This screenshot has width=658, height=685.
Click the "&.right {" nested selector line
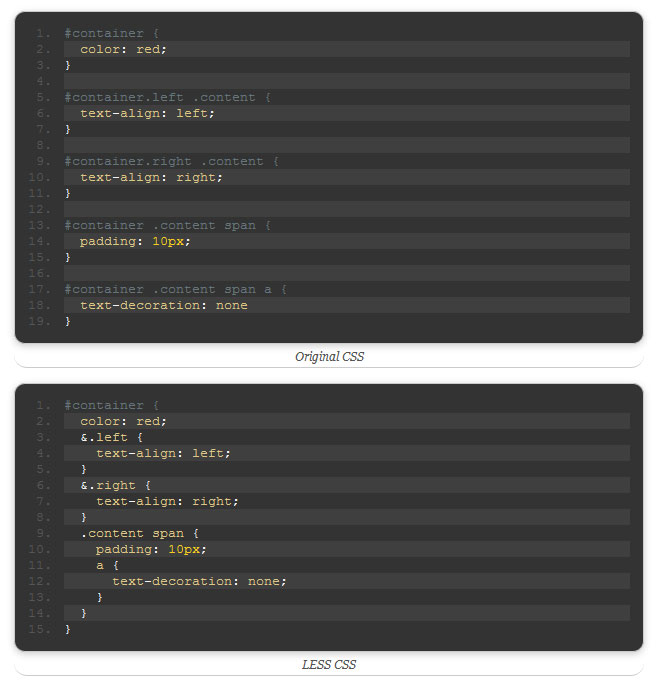[x=116, y=485]
